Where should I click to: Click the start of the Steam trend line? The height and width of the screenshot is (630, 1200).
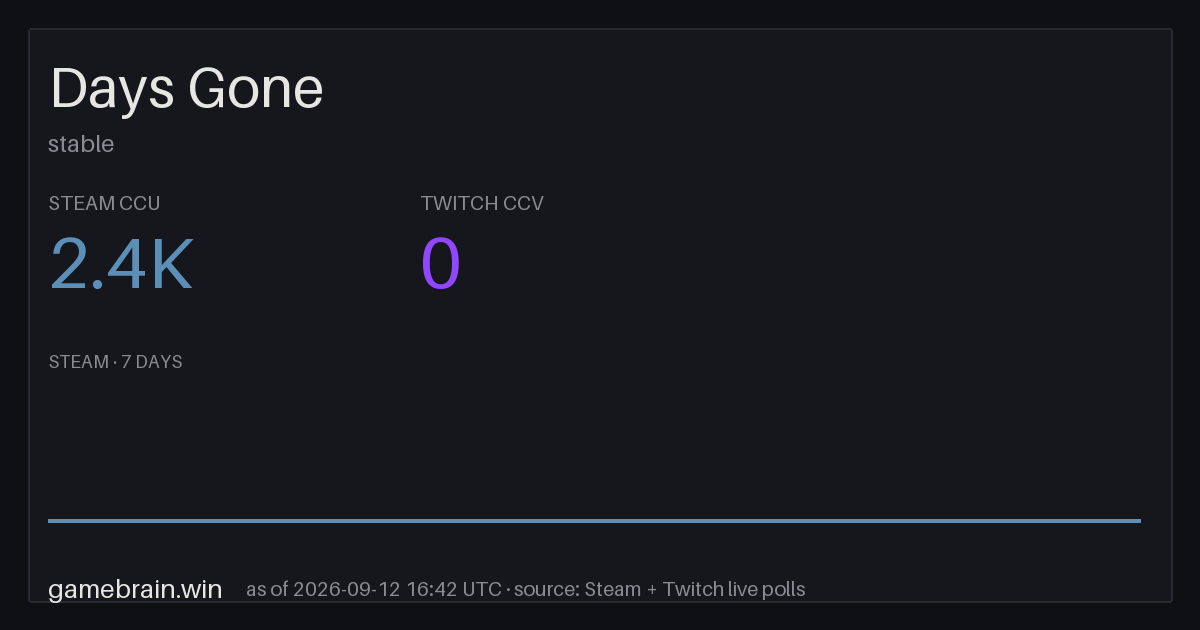tap(50, 520)
